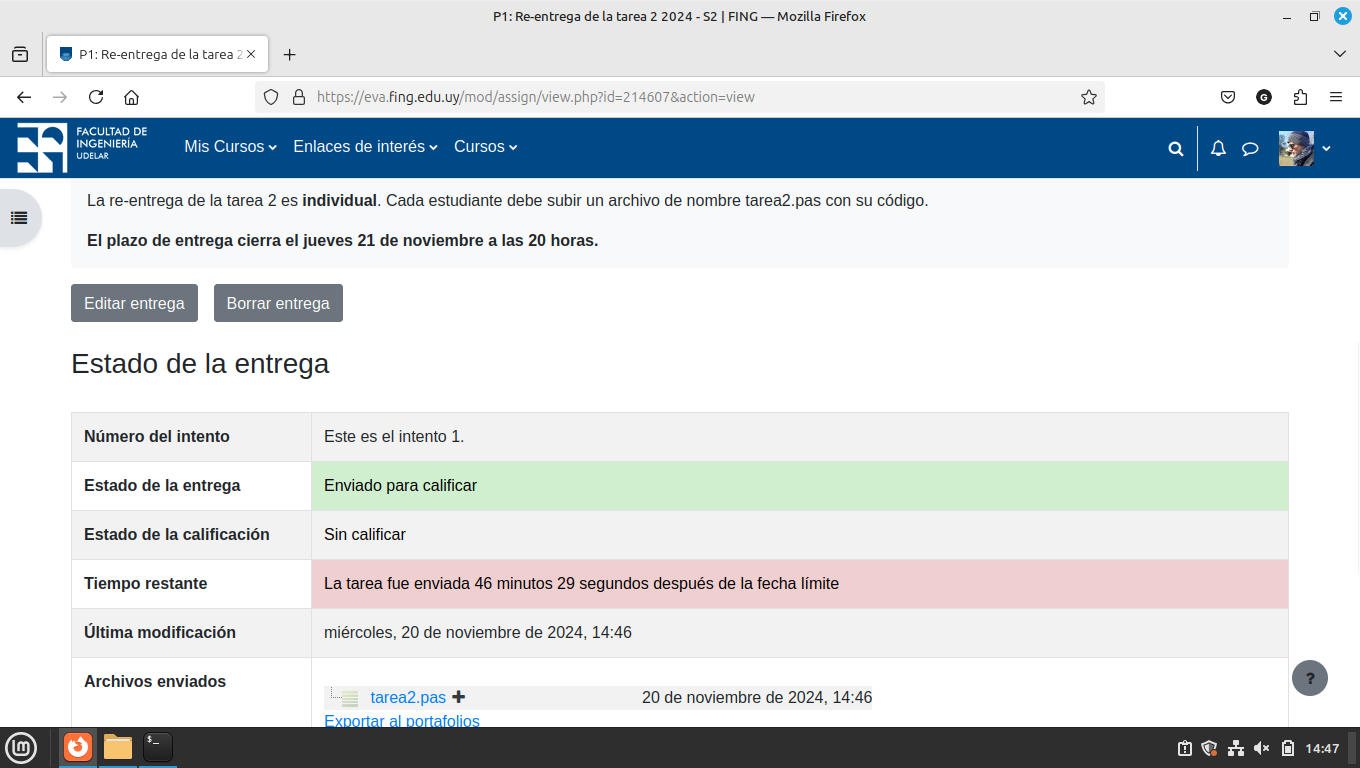
Task: Open Firefox application hamburger menu
Action: [x=1336, y=97]
